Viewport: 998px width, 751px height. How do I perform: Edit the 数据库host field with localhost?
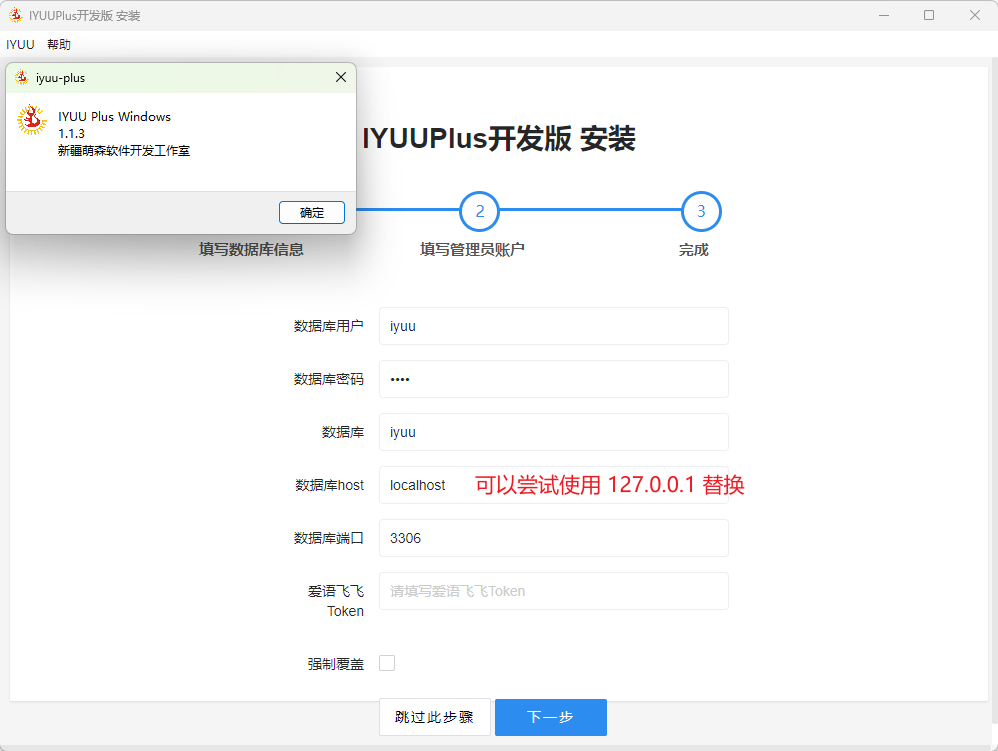554,485
